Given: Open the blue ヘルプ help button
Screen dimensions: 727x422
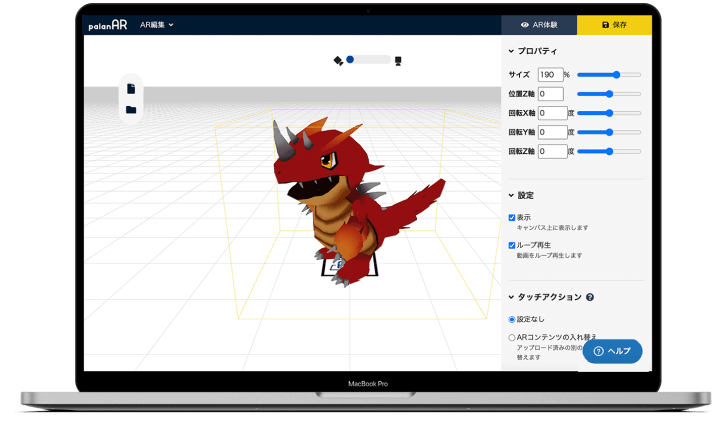Looking at the screenshot, I should [x=612, y=351].
